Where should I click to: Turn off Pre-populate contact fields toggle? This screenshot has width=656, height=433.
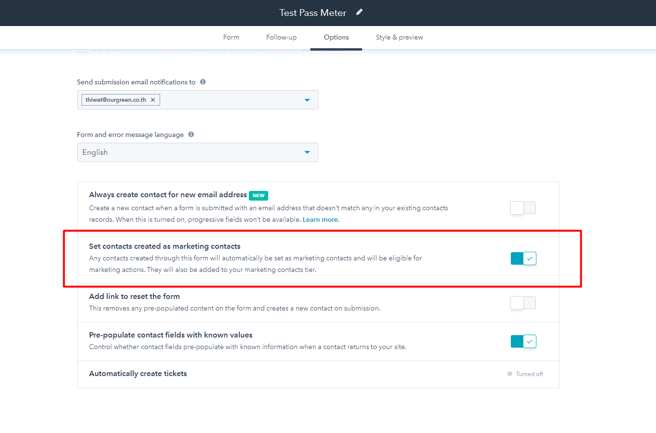(x=523, y=341)
